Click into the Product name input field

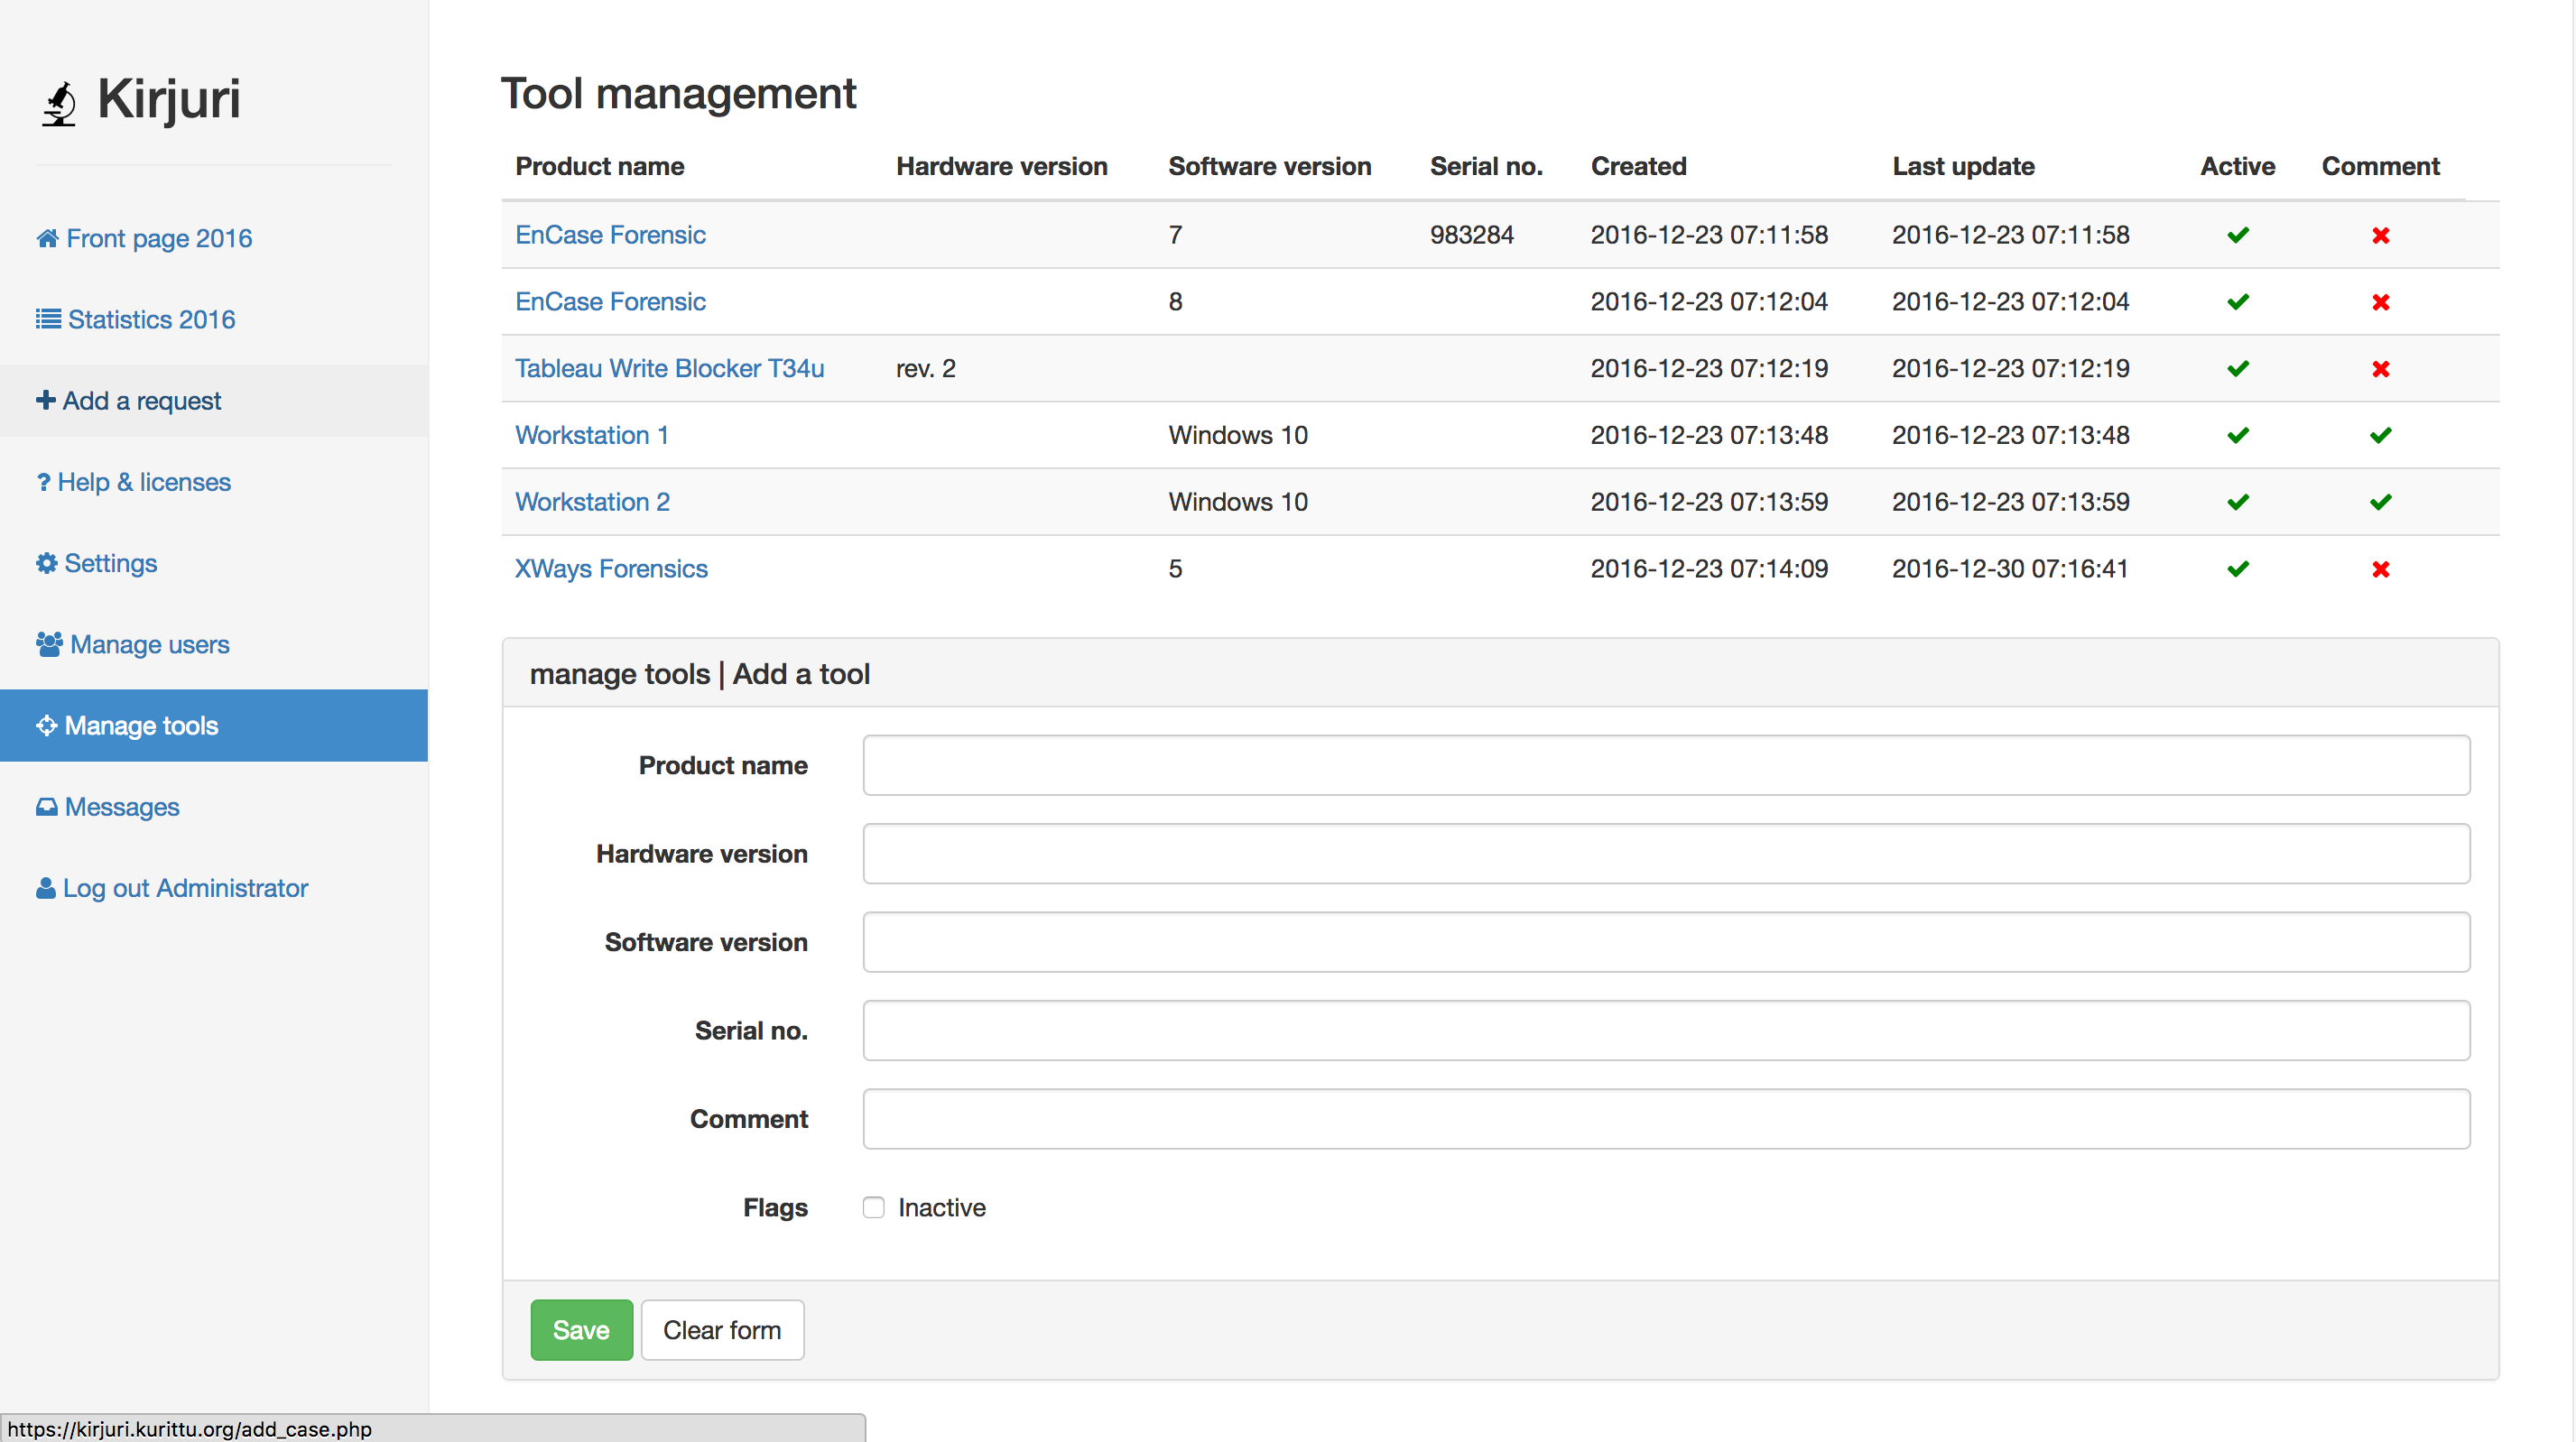pyautogui.click(x=1665, y=765)
